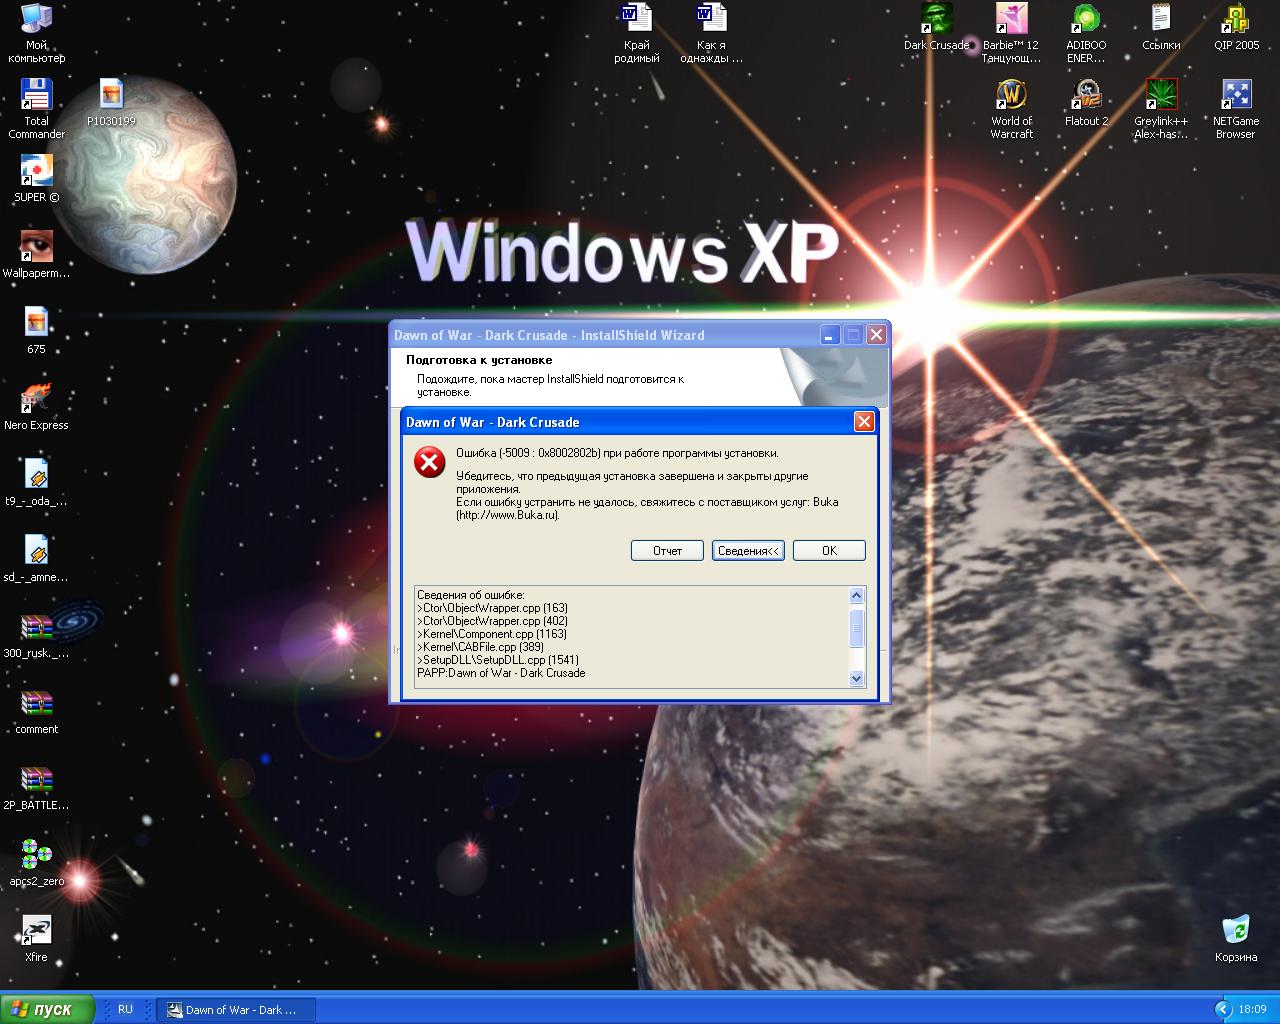The height and width of the screenshot is (1024, 1280).
Task: Select the World of Warcraft shortcut
Action: click(1011, 94)
